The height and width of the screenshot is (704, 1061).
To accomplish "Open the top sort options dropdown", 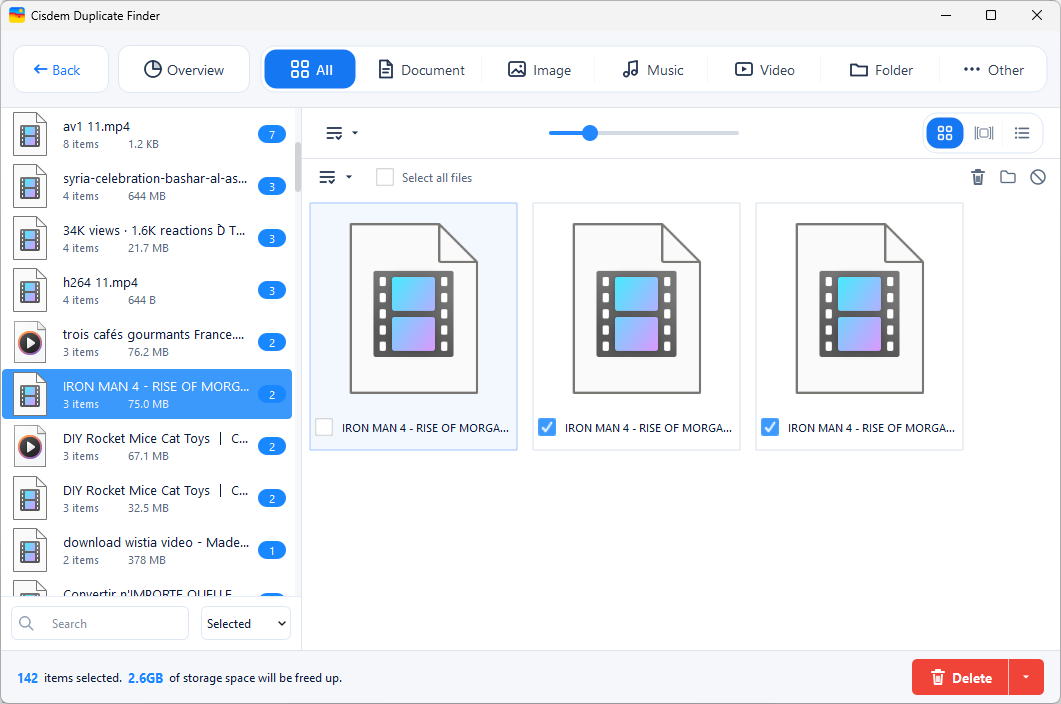I will click(x=342, y=133).
